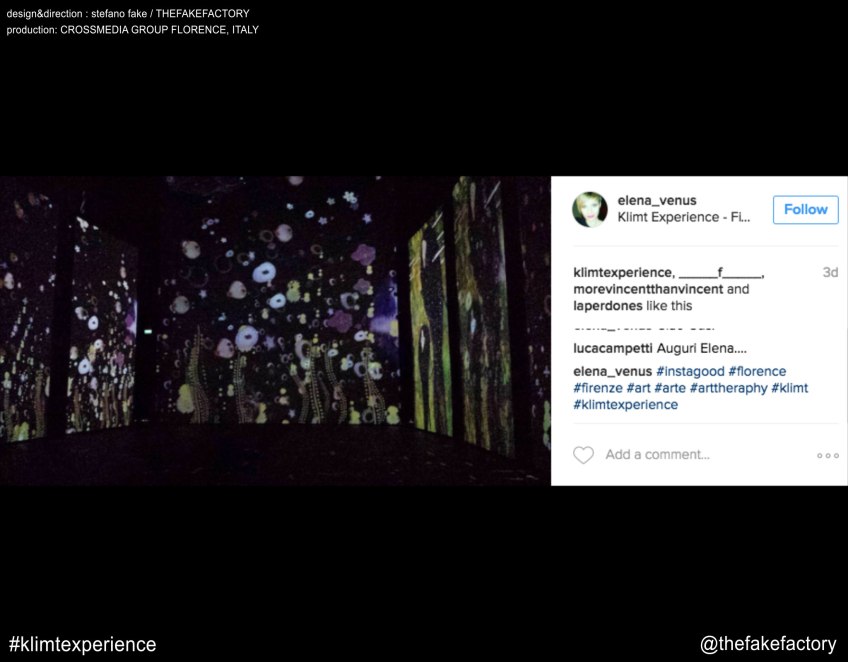Click elena_venus profile avatar picture
Image resolution: width=848 pixels, height=662 pixels.
click(590, 209)
